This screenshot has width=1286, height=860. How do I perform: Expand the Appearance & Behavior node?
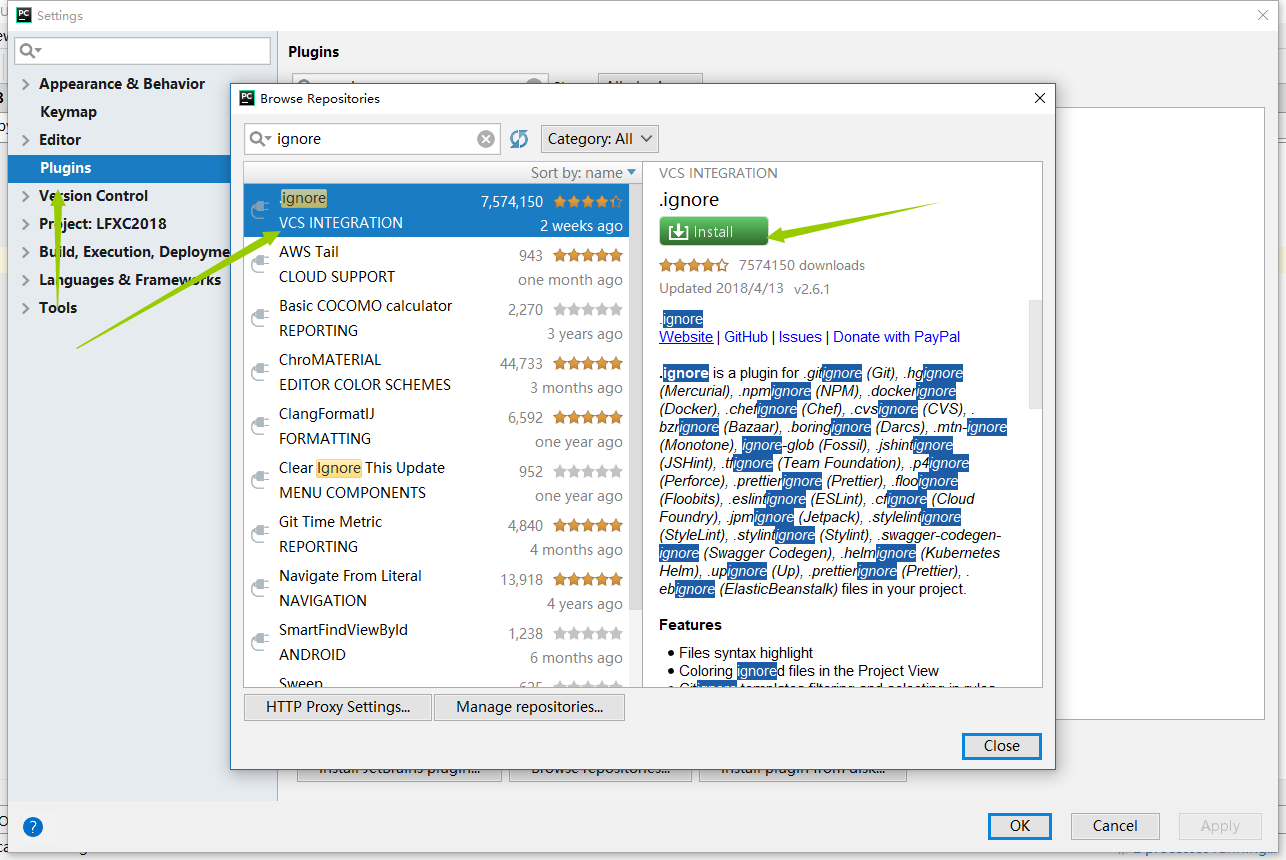[26, 84]
